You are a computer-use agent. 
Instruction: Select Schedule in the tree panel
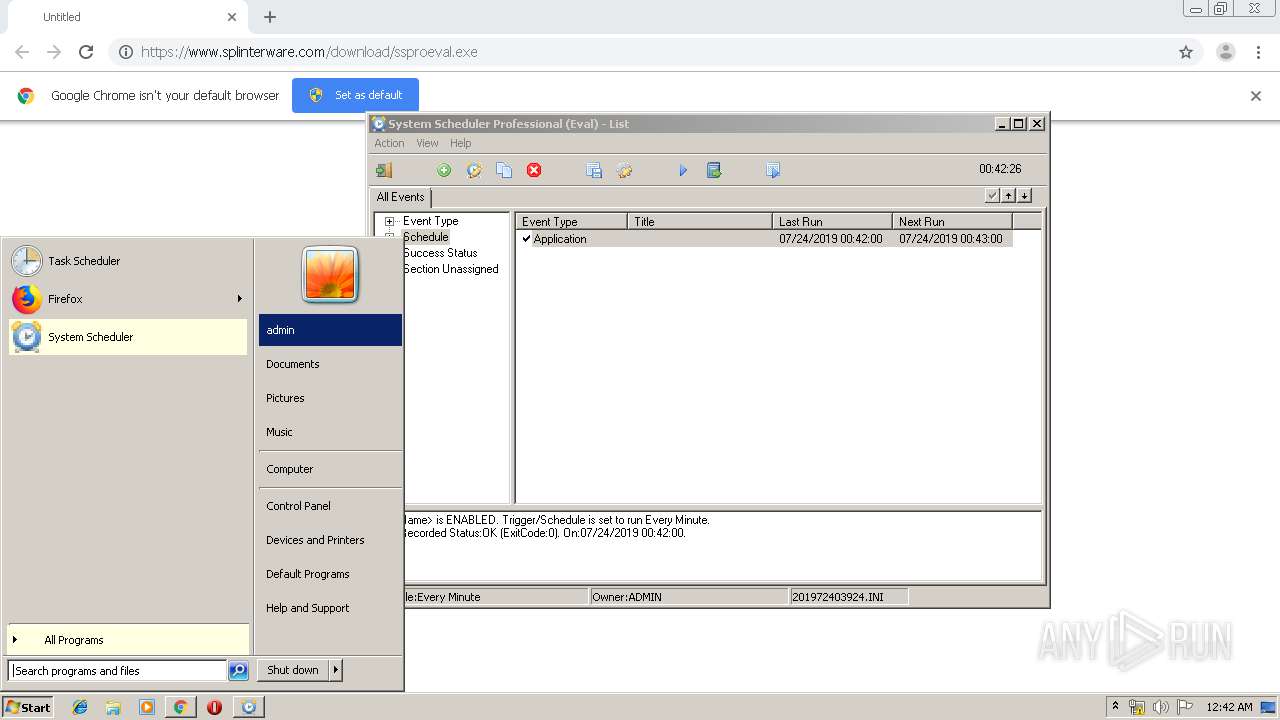425,237
